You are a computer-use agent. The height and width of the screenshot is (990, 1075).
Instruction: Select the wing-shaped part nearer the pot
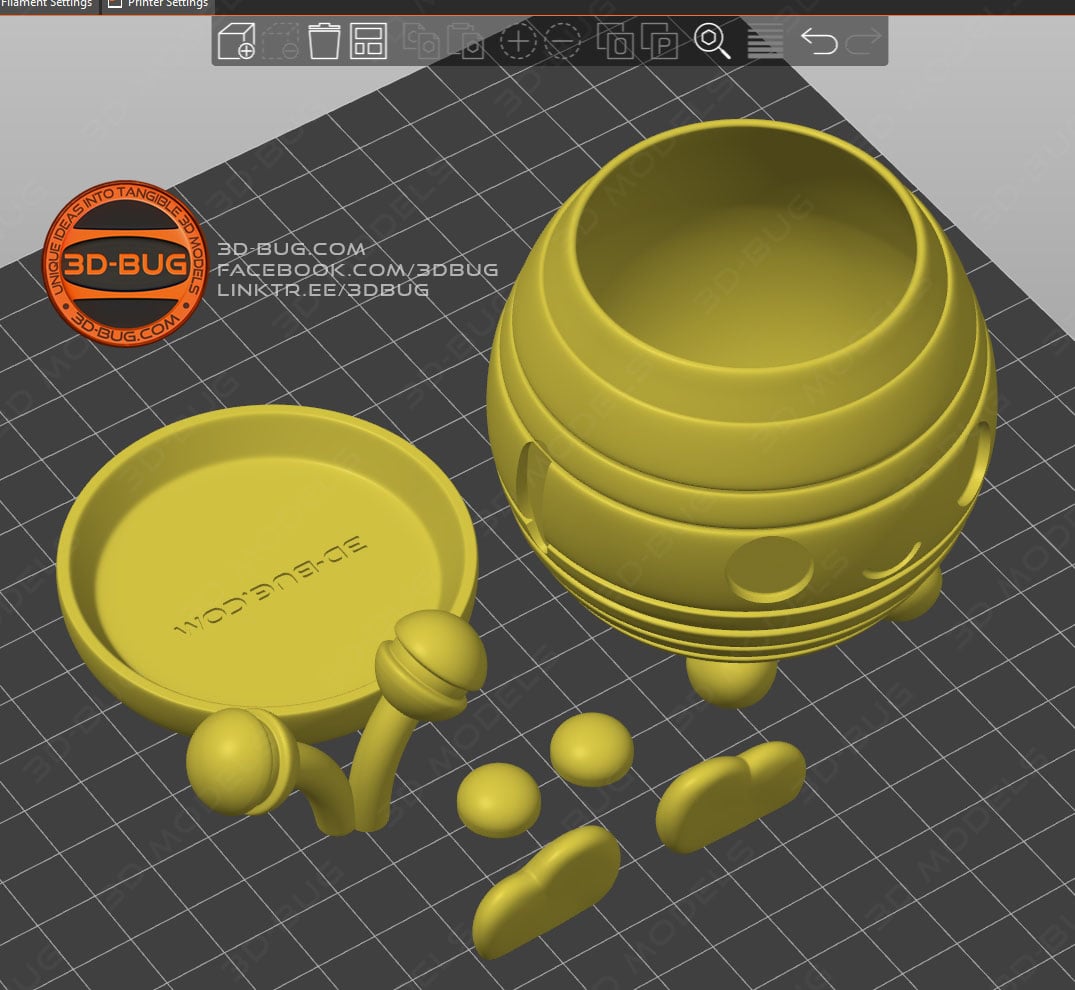[x=730, y=795]
